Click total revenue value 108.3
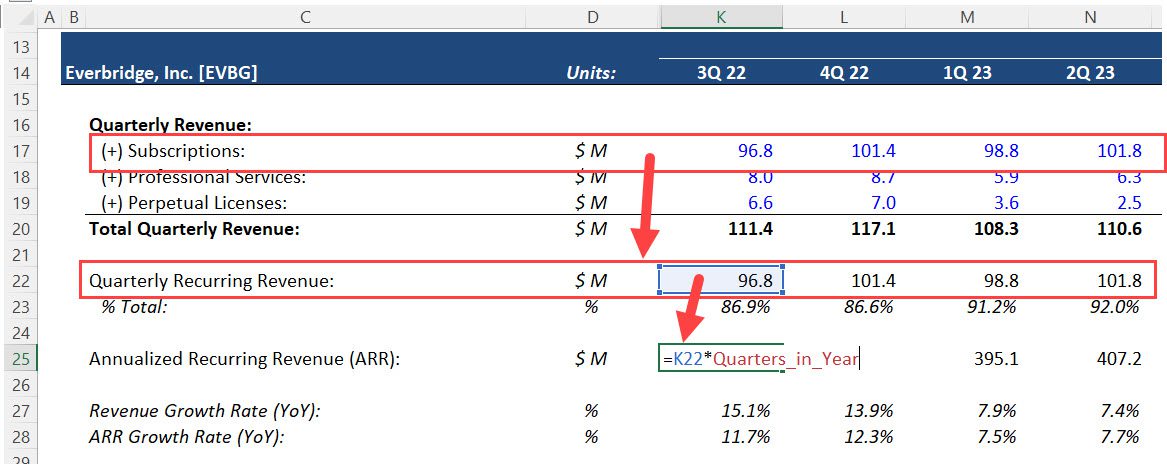Viewport: 1167px width, 464px height. [x=995, y=229]
